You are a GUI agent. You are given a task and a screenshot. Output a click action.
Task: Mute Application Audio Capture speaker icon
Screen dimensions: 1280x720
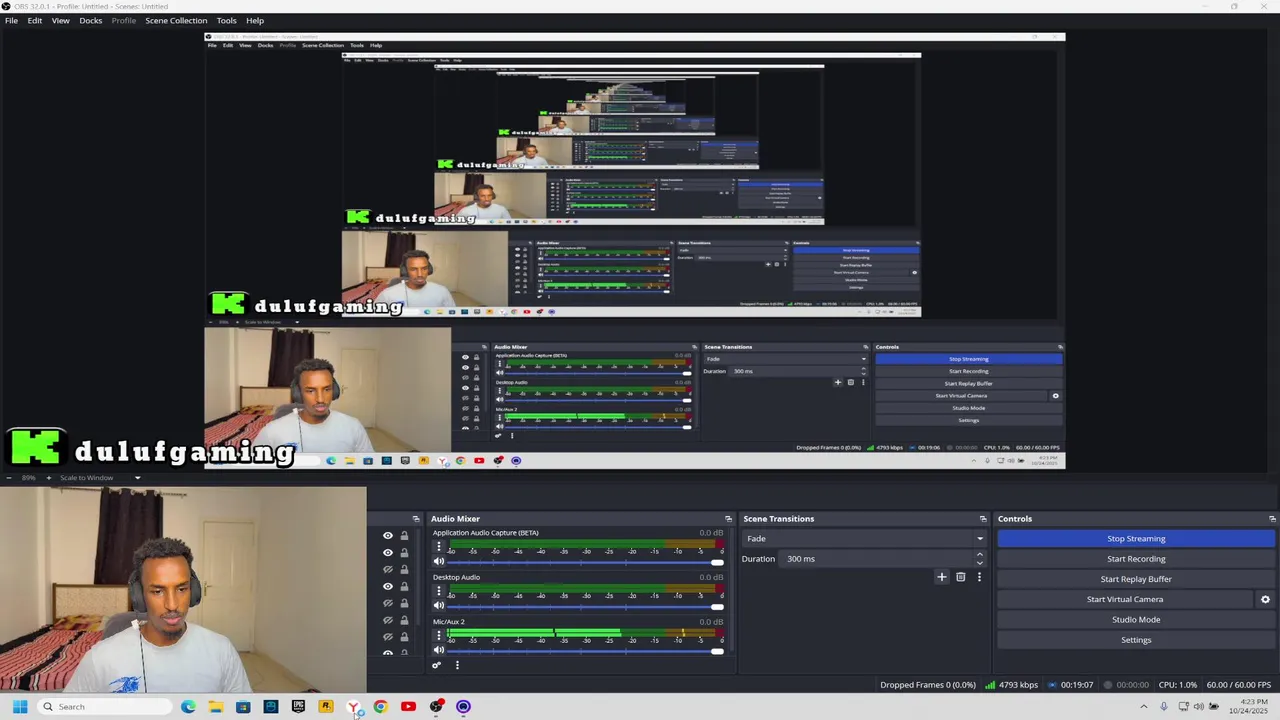click(438, 562)
